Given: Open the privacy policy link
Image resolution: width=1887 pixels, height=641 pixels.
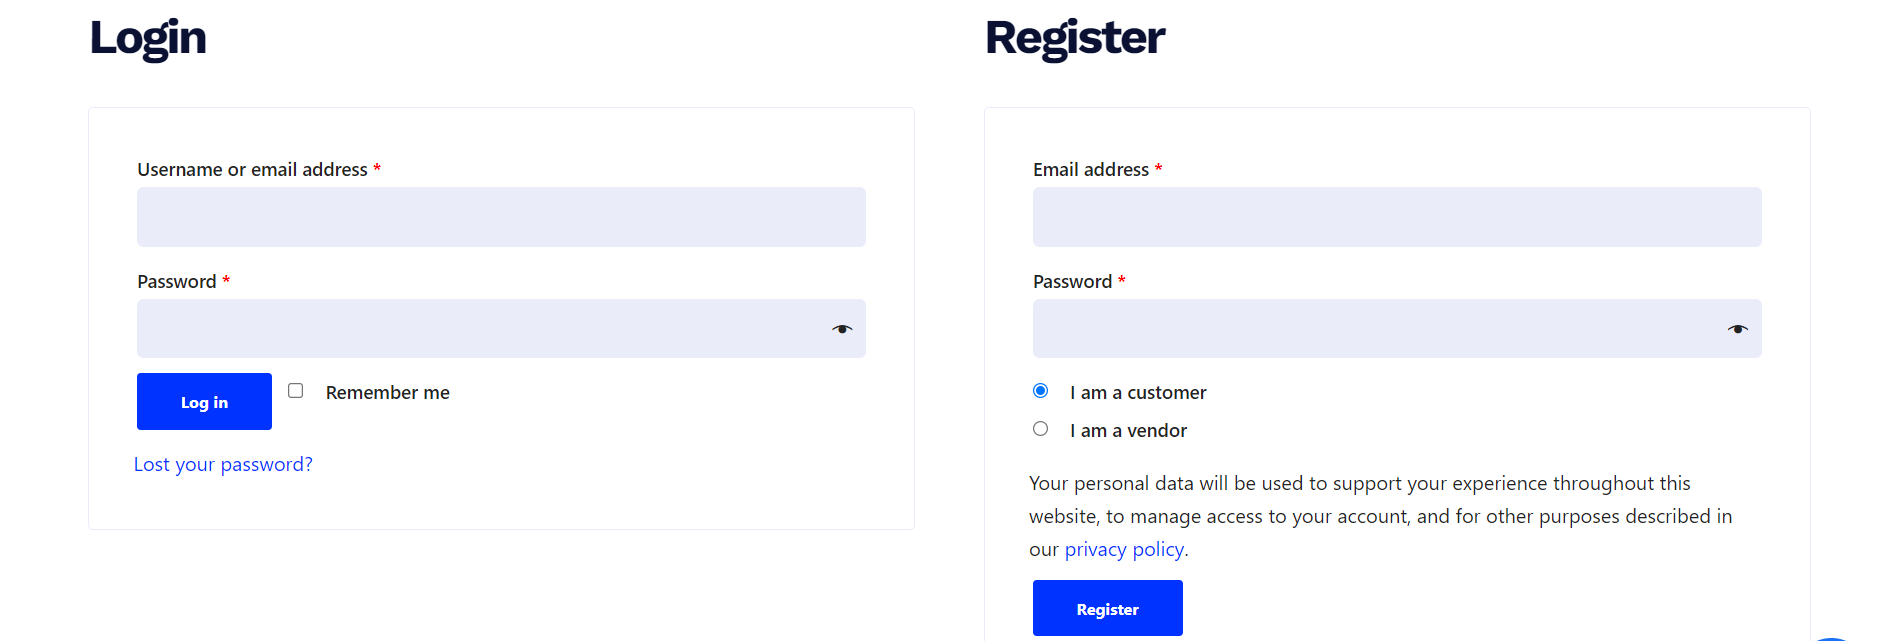Looking at the screenshot, I should click(1124, 549).
